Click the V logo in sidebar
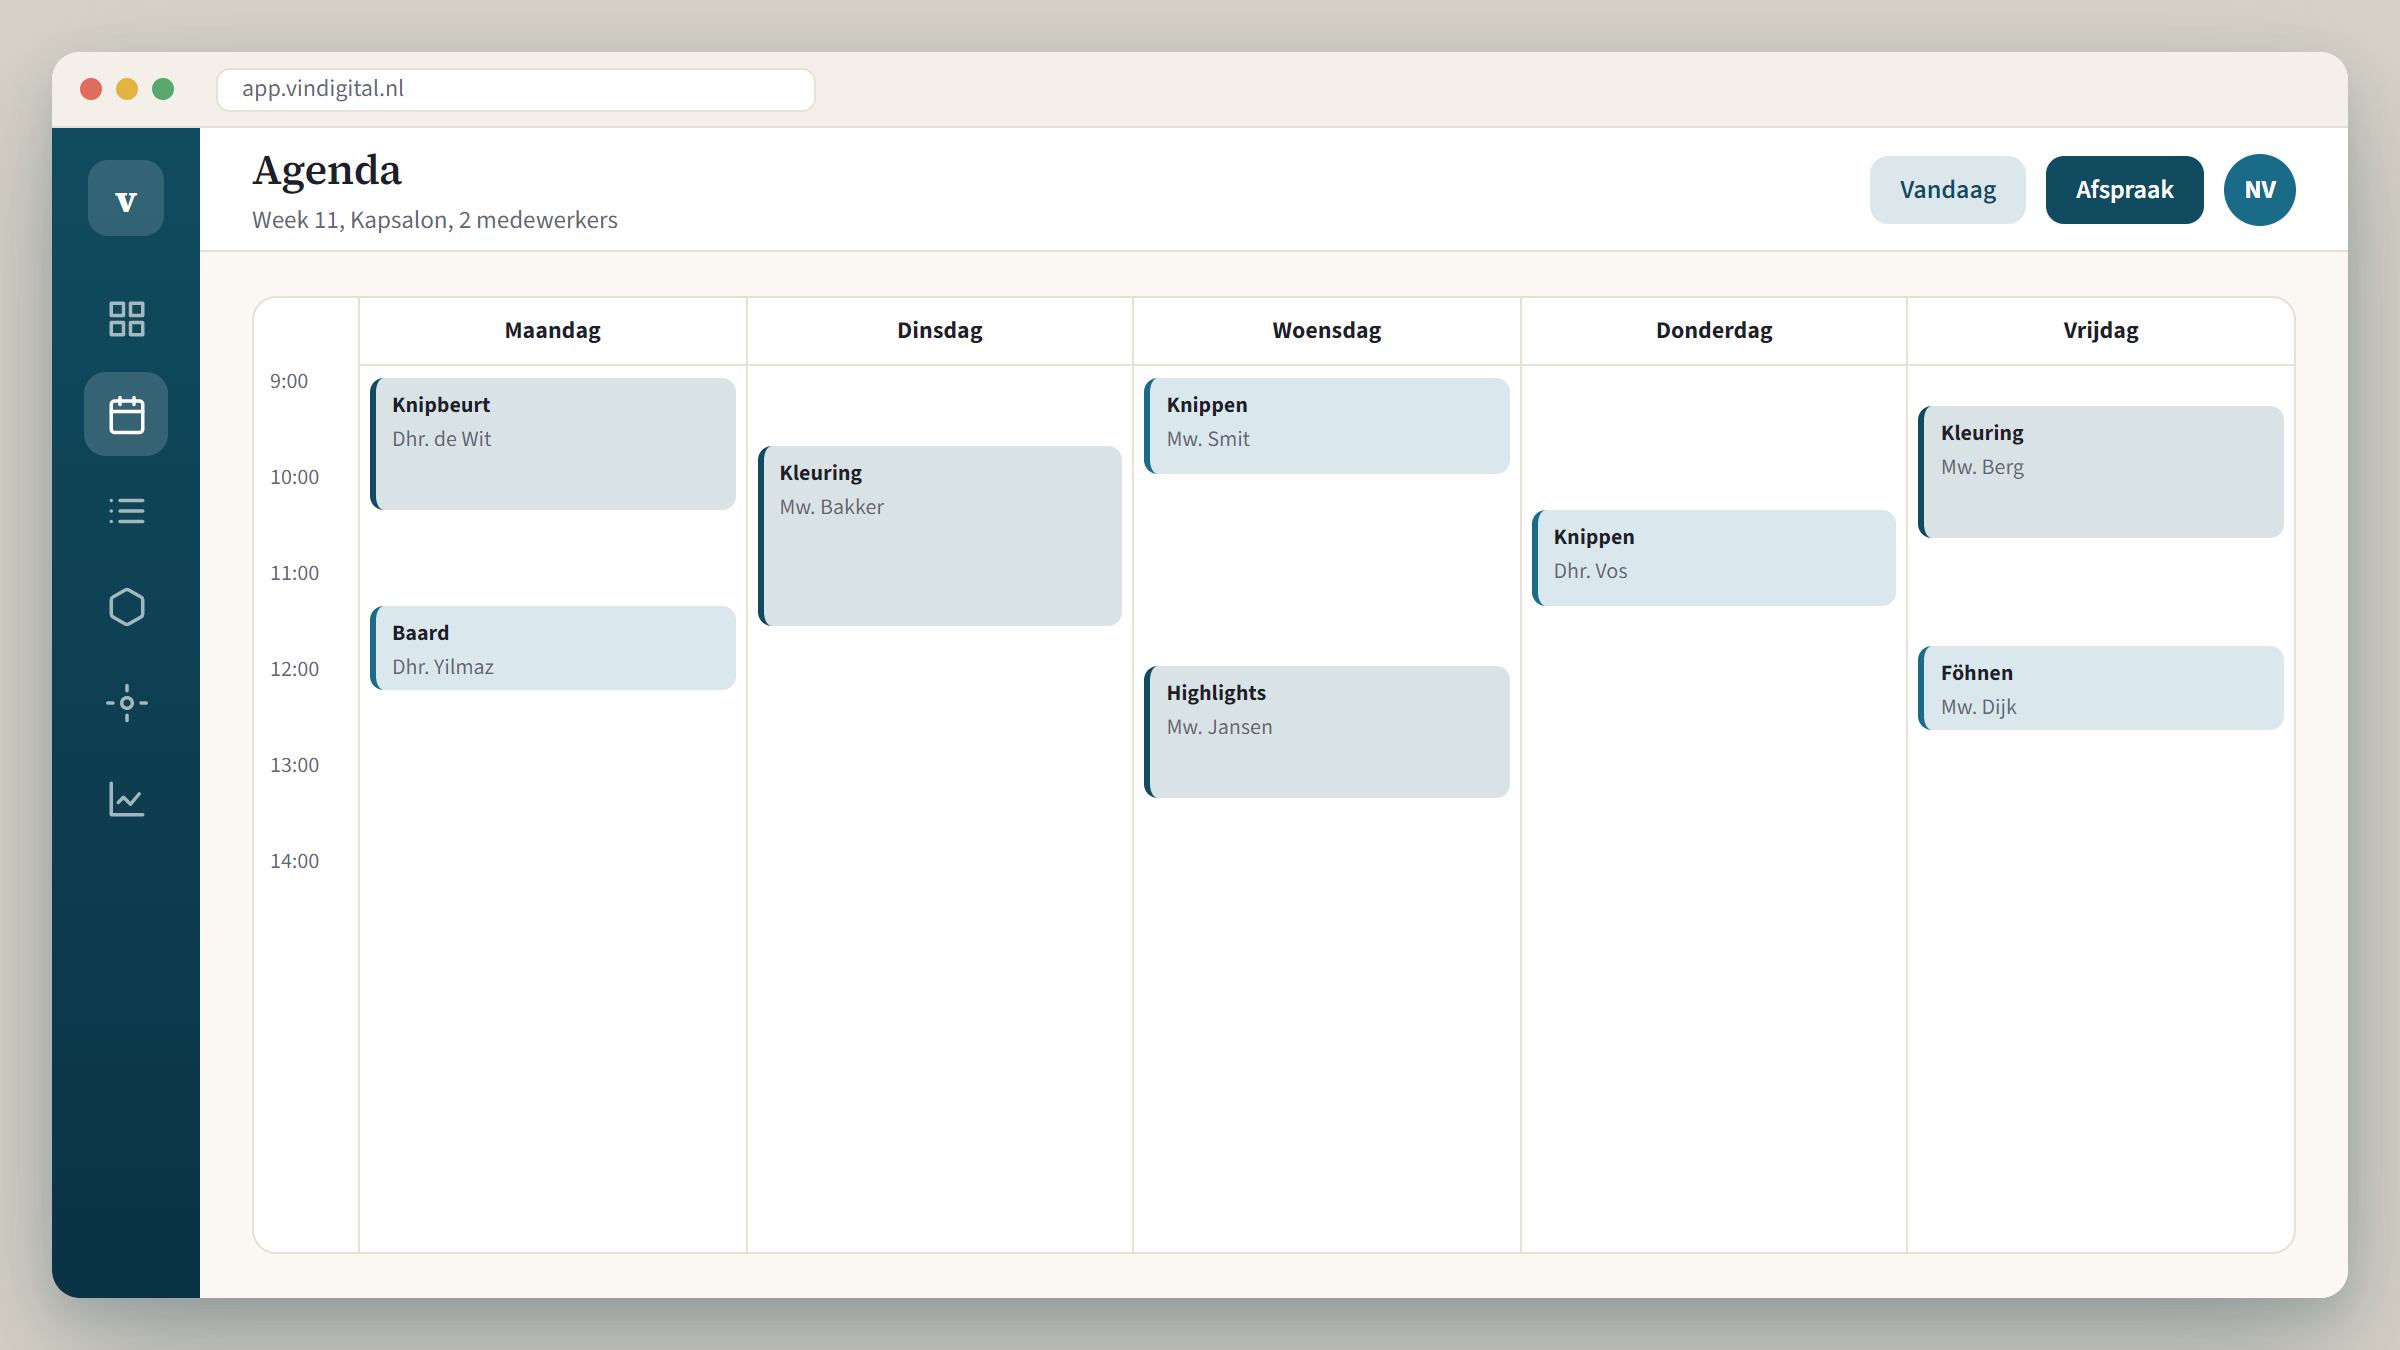 [126, 198]
